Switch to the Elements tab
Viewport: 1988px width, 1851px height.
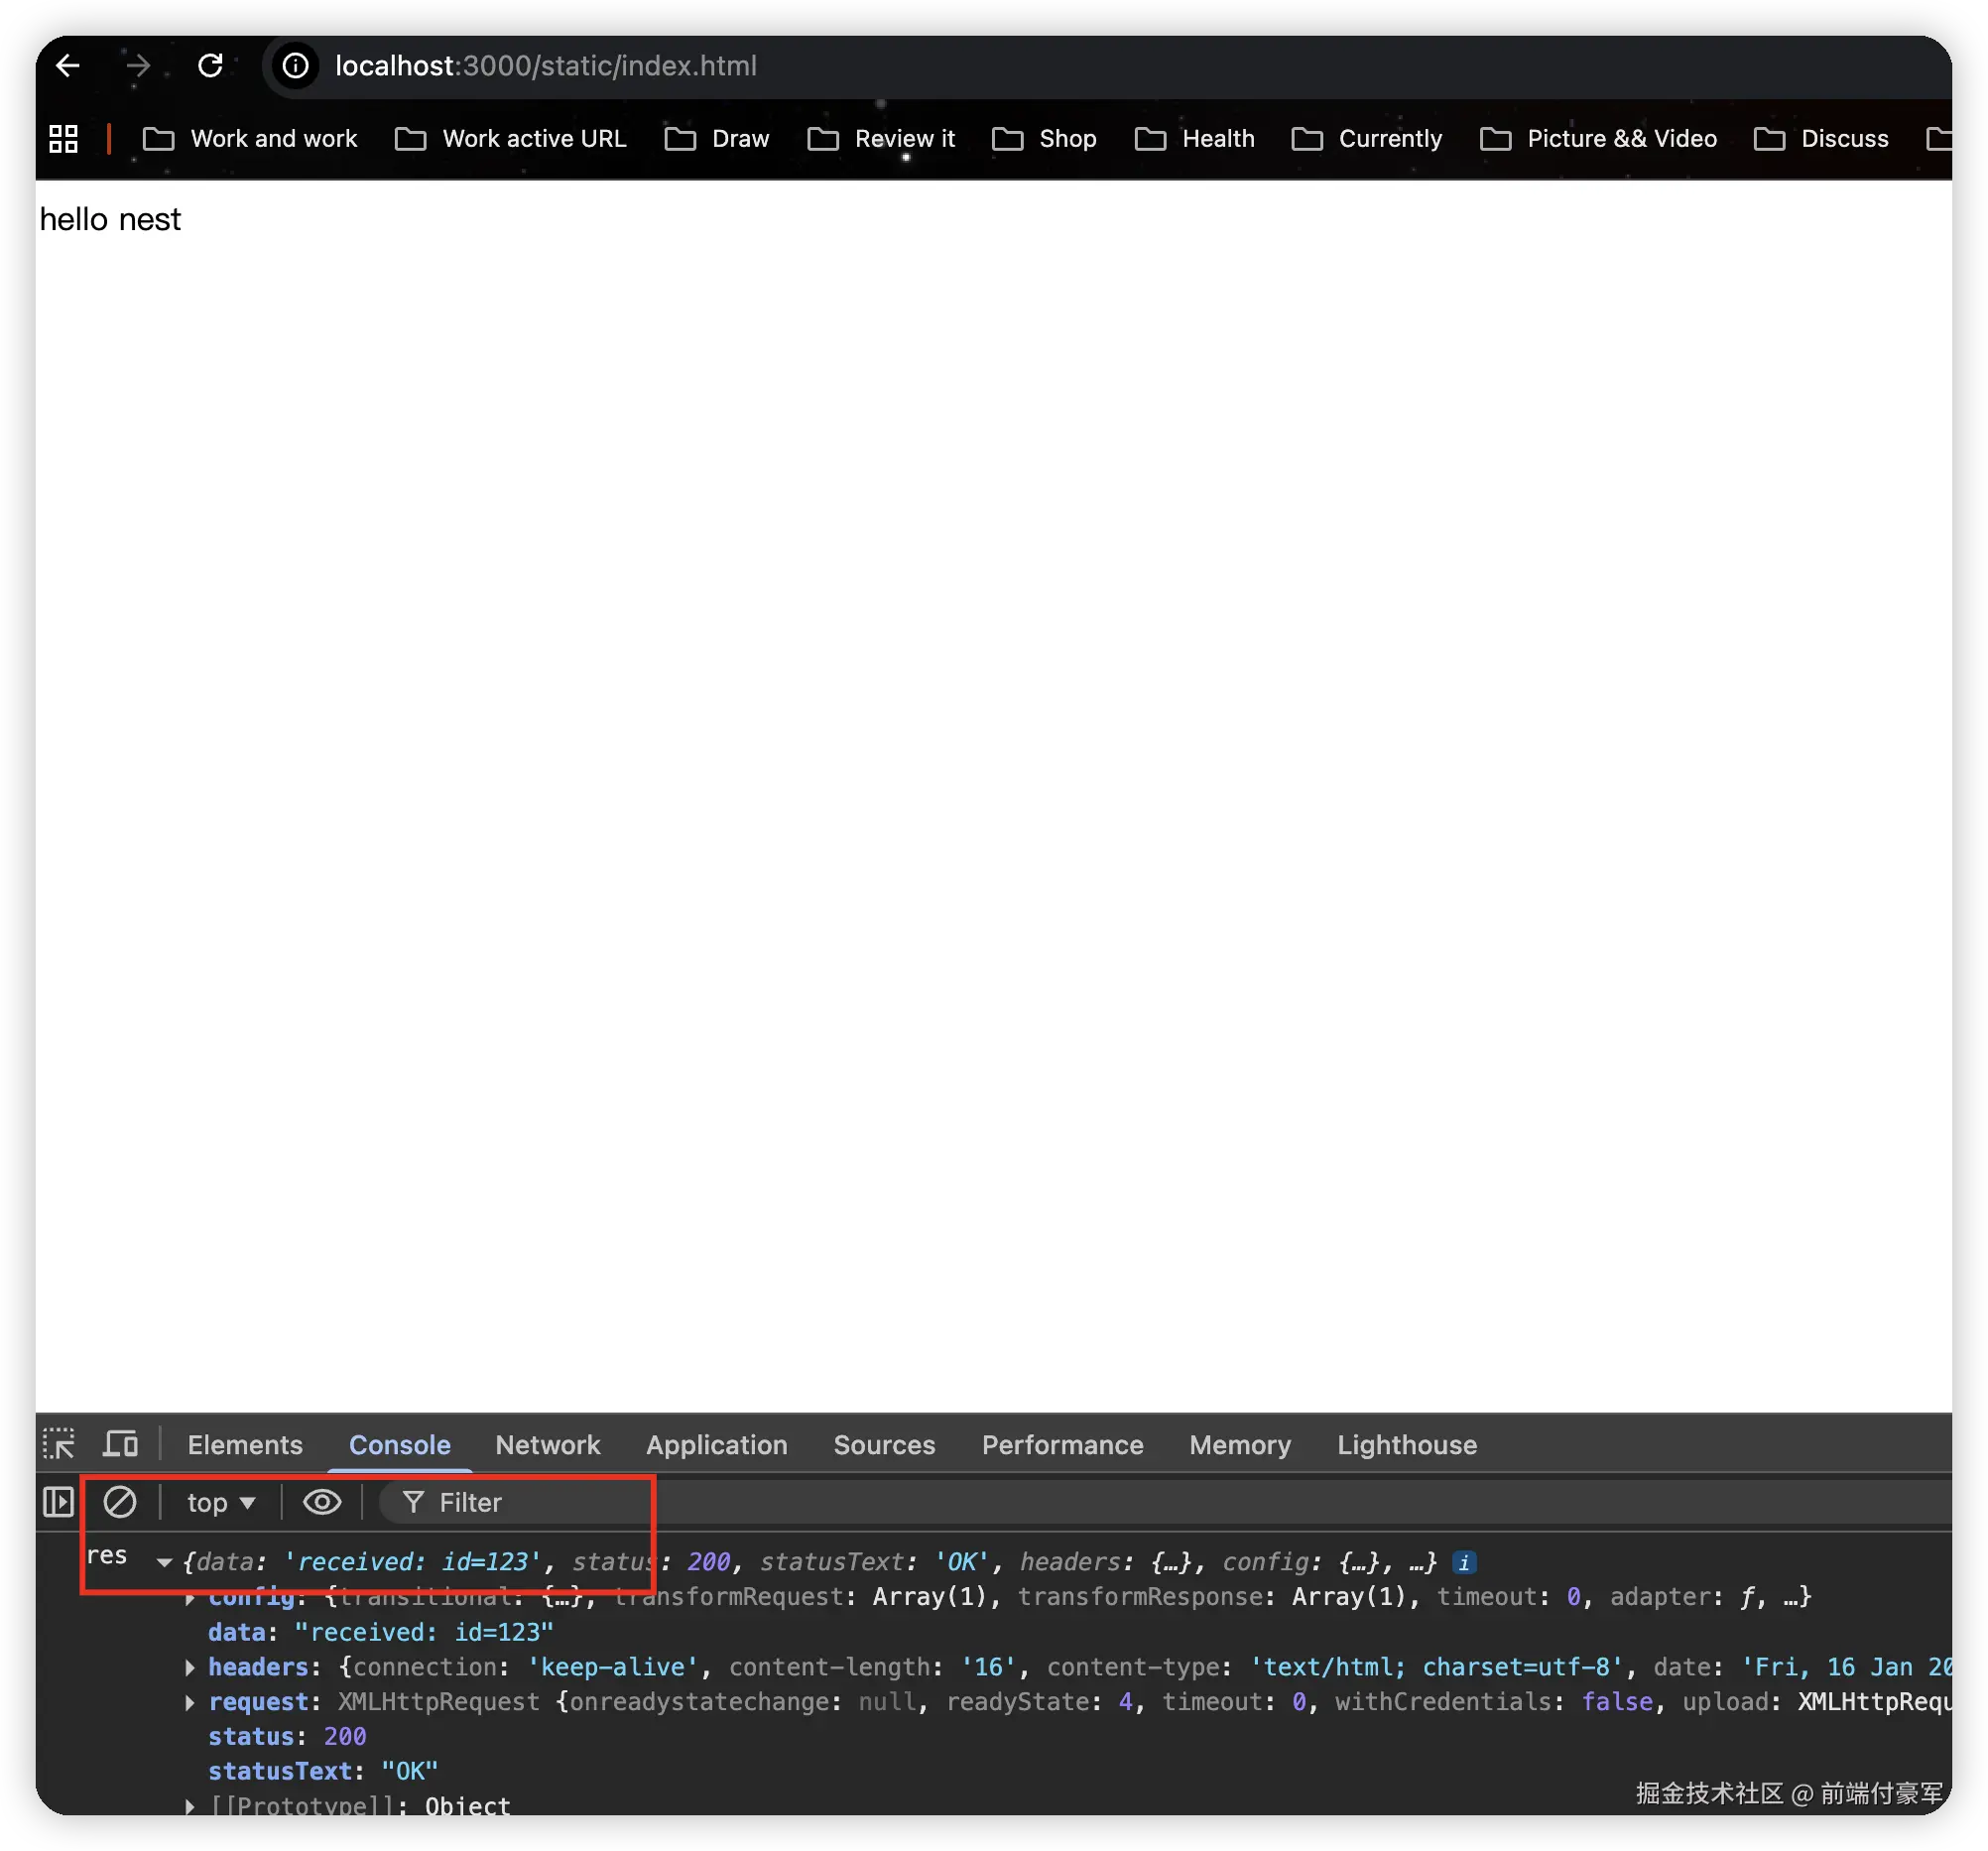pos(245,1445)
